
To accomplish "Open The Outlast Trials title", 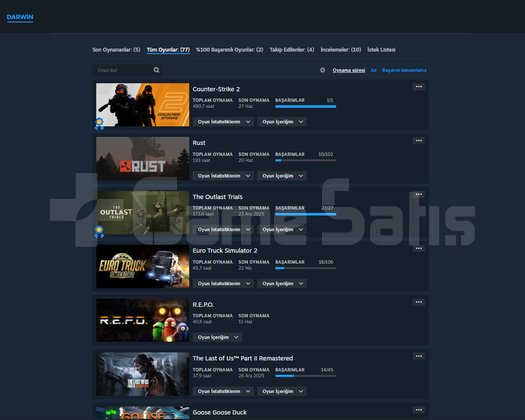I will (x=217, y=197).
